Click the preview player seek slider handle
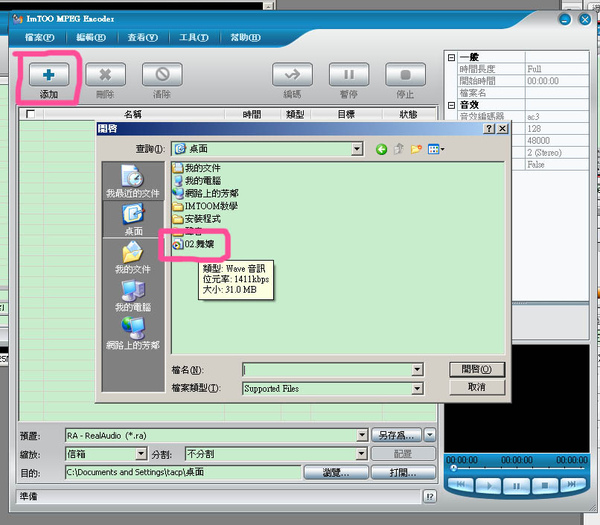 [x=453, y=468]
